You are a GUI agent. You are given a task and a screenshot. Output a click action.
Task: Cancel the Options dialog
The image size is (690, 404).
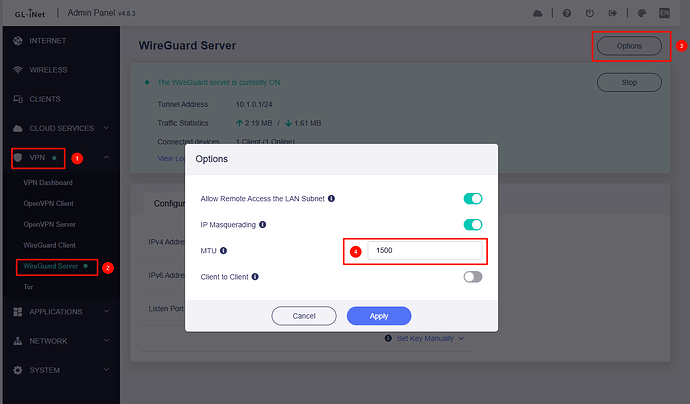(x=303, y=315)
